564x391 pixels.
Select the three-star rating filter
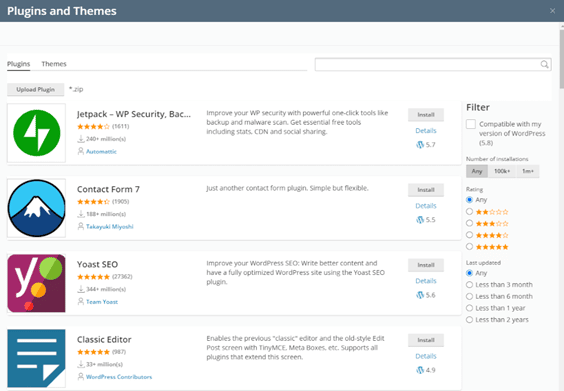pyautogui.click(x=469, y=223)
